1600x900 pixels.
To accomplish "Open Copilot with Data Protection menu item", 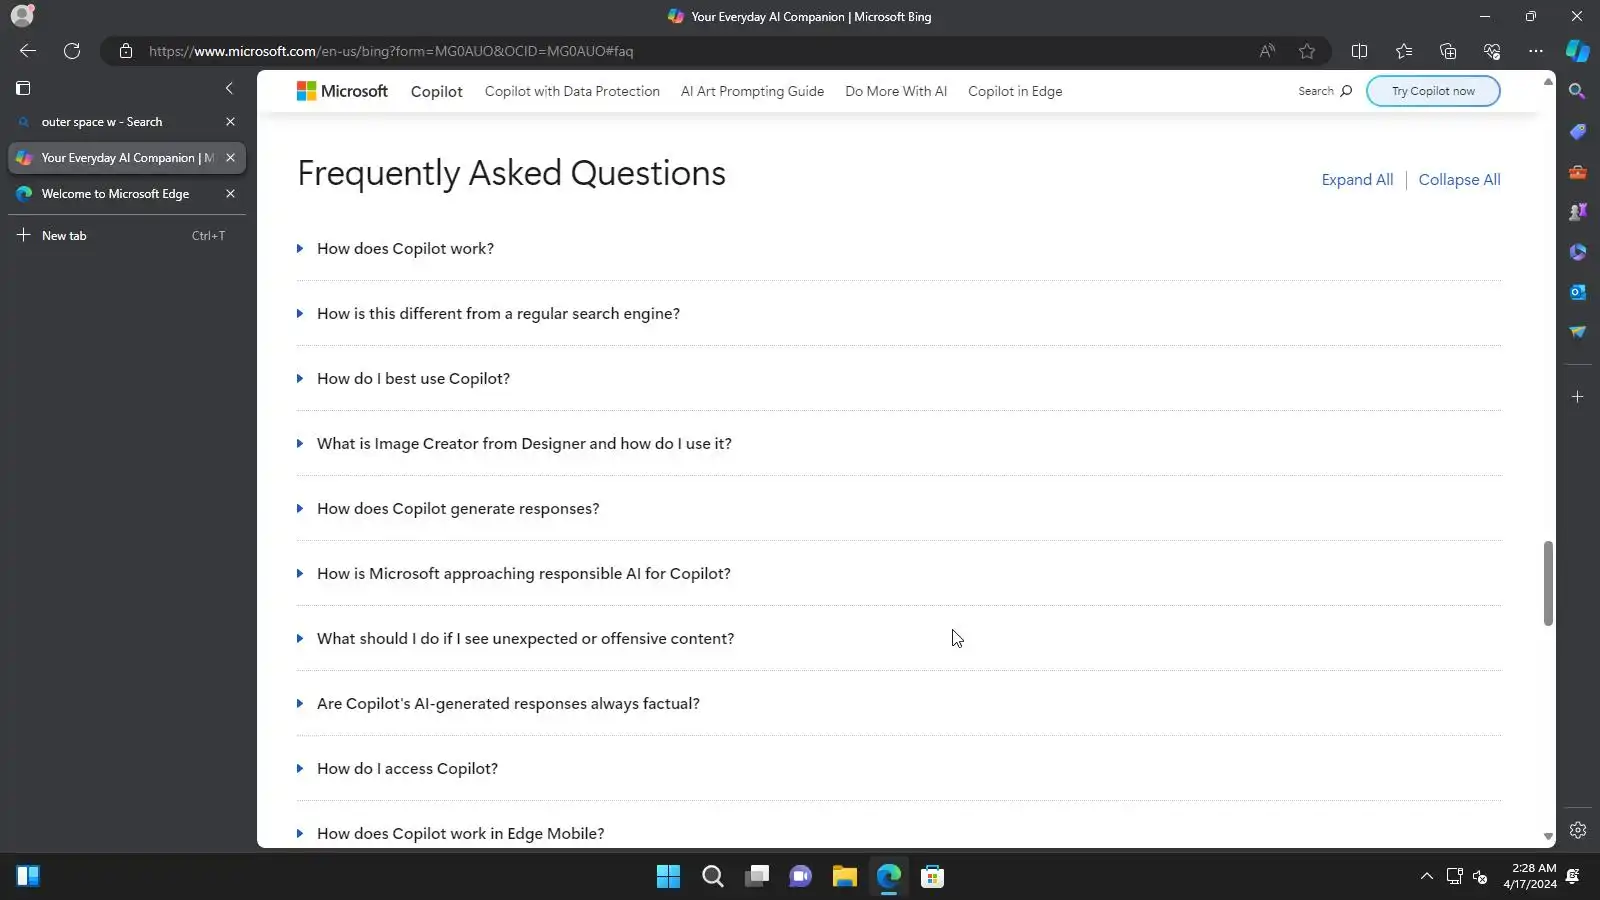I will coord(572,91).
